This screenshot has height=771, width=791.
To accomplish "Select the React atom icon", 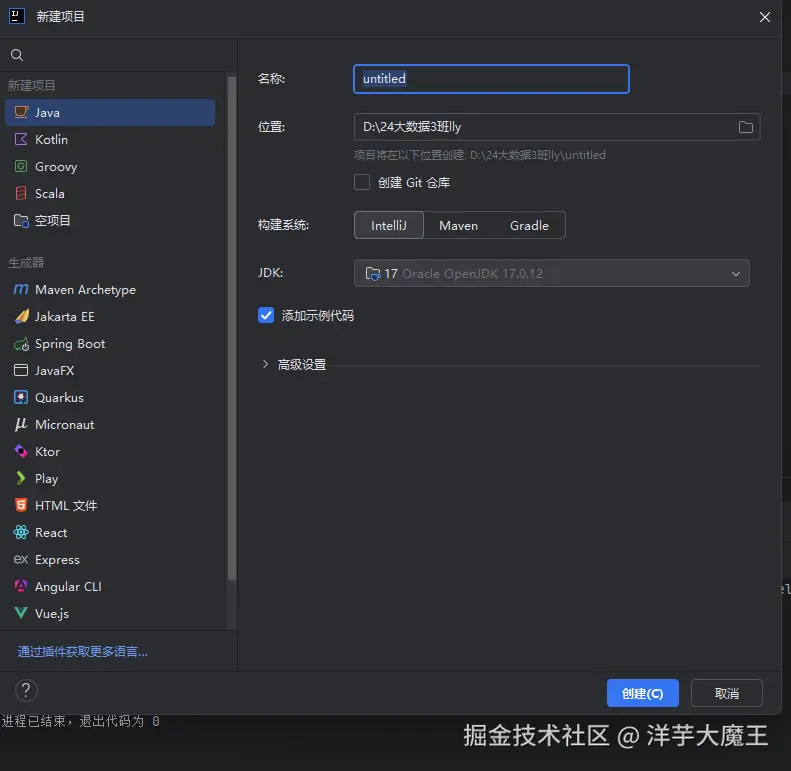I will 21,532.
